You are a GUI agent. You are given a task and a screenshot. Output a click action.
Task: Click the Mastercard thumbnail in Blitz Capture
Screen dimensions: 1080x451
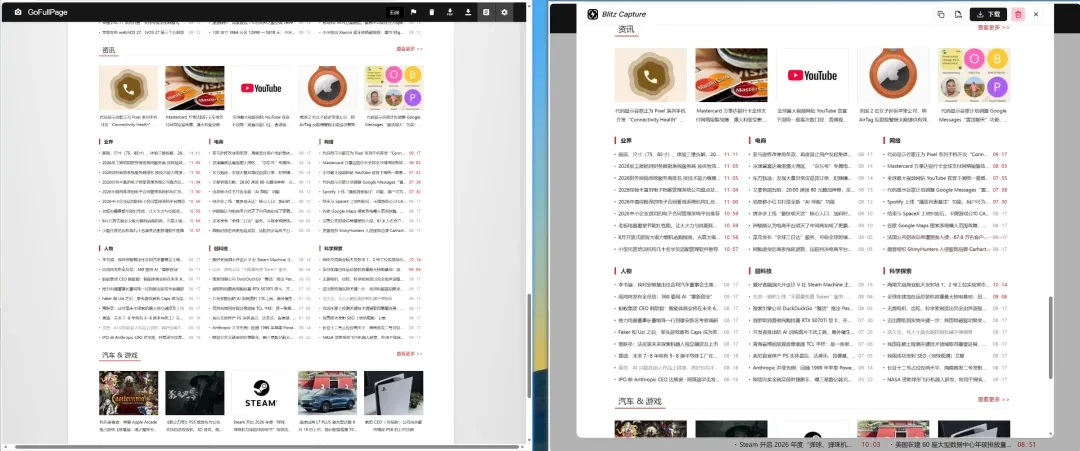tap(731, 74)
